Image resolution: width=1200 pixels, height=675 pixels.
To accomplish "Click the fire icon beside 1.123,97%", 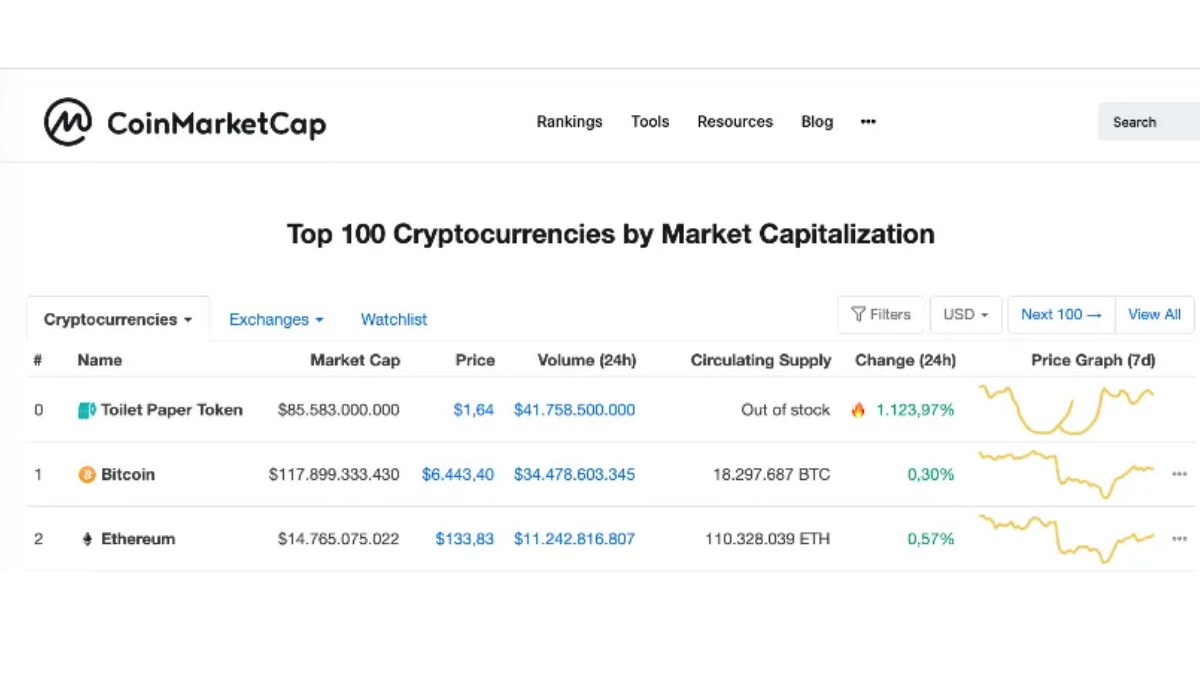I will [858, 410].
